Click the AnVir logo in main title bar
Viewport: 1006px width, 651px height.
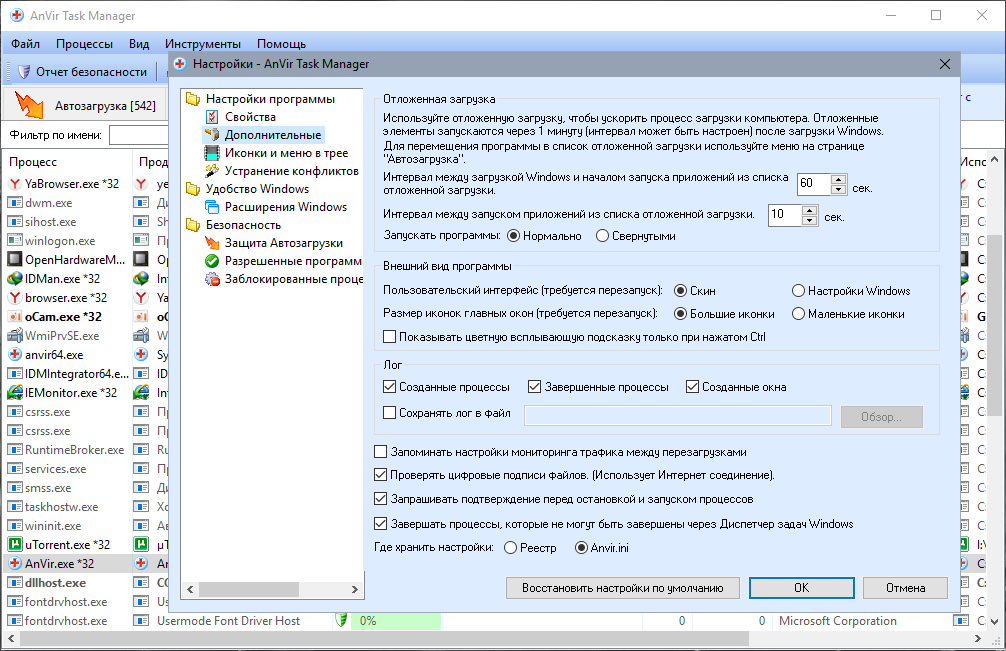(17, 15)
